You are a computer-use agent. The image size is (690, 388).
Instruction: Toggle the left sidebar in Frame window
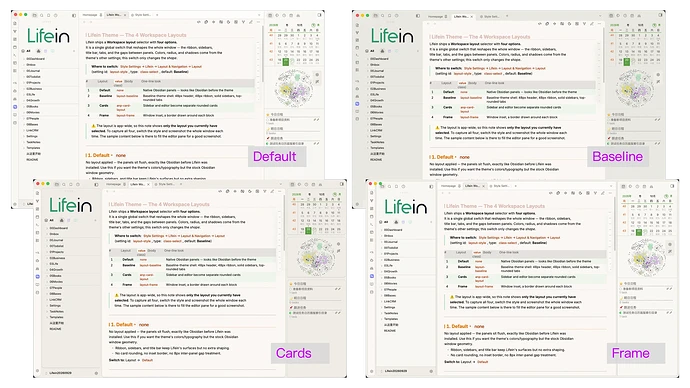pos(431,186)
